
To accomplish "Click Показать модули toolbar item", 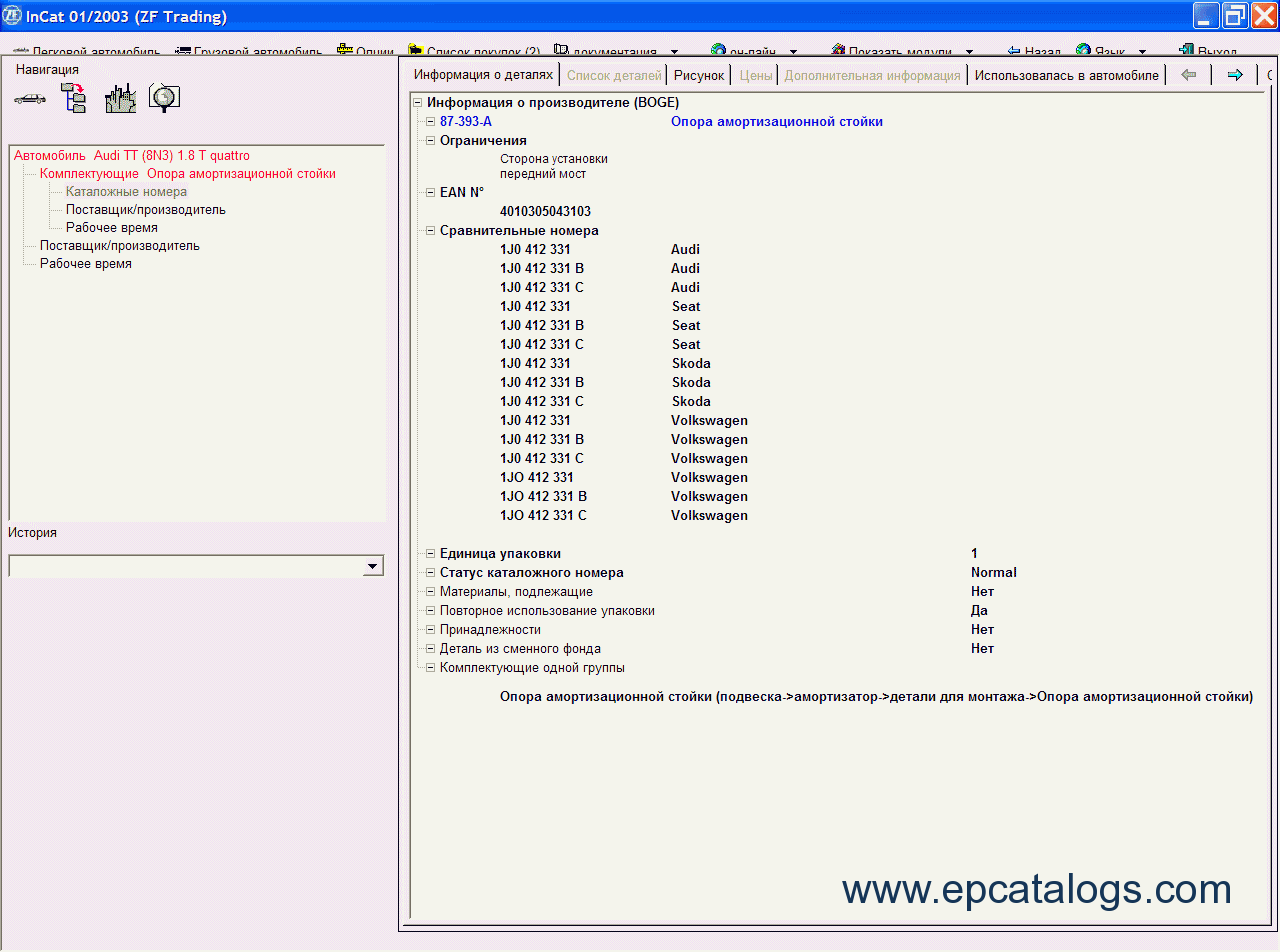I will 890,52.
